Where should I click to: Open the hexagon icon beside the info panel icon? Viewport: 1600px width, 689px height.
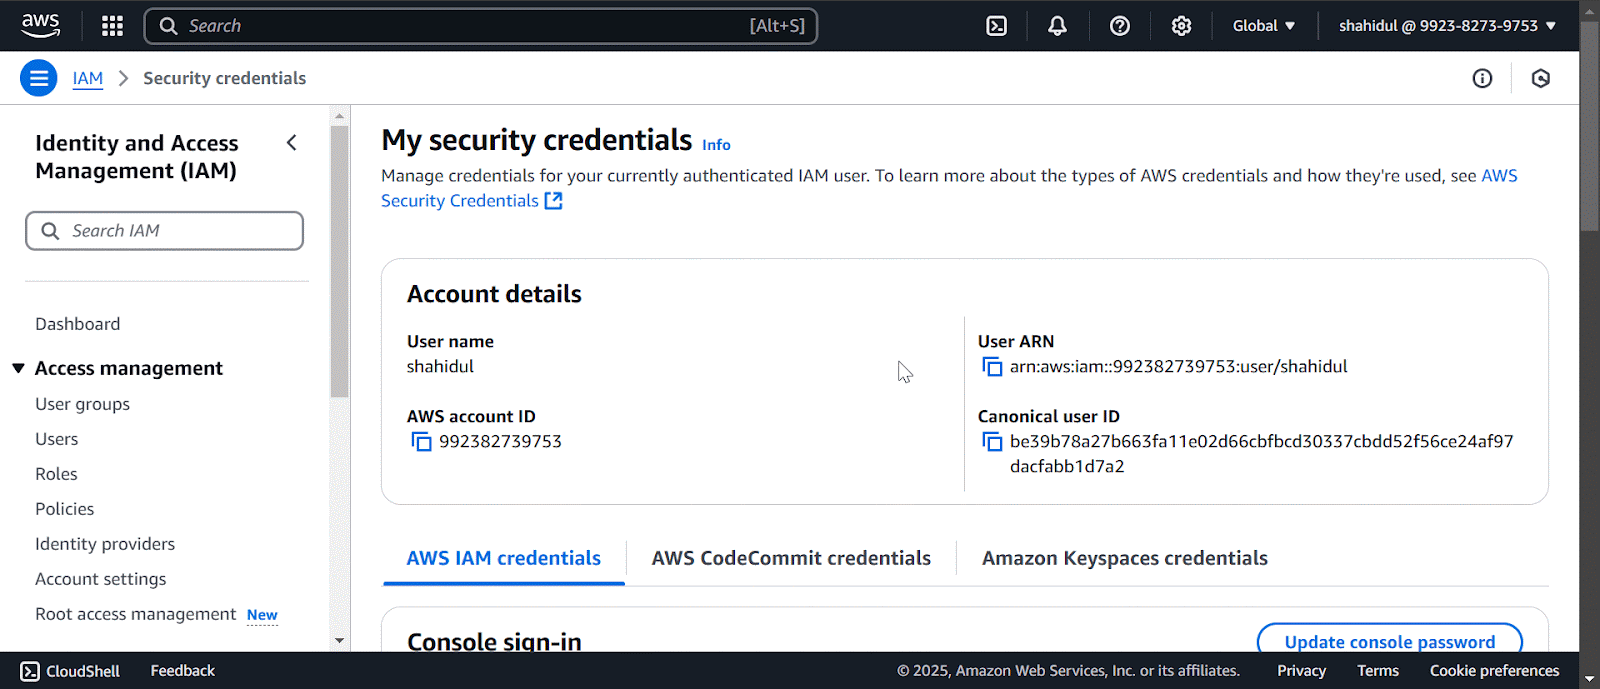click(1541, 78)
